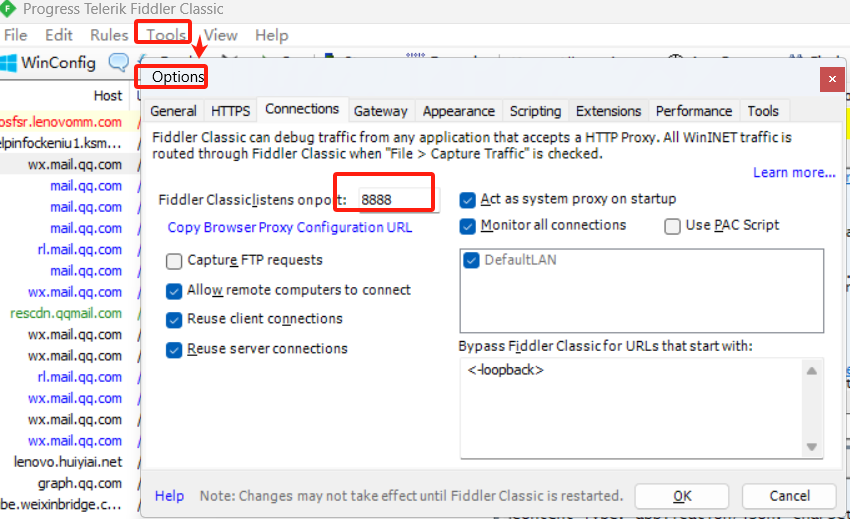Open the Tools menu in menu bar
The width and height of the screenshot is (850, 519).
(166, 35)
